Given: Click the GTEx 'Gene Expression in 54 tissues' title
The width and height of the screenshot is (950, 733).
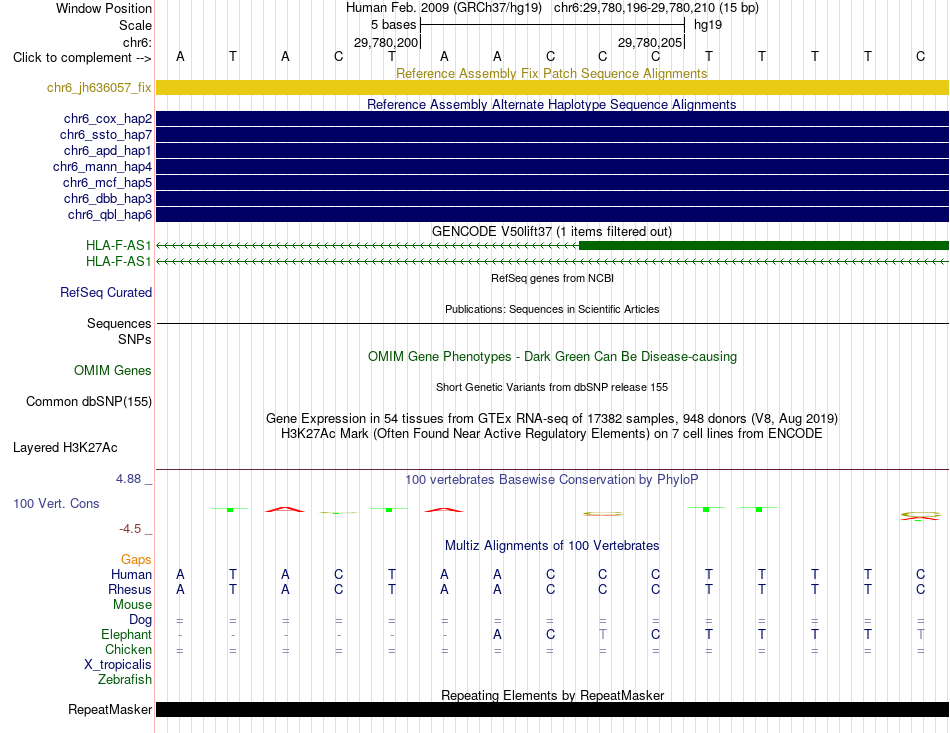Looking at the screenshot, I should 552,419.
